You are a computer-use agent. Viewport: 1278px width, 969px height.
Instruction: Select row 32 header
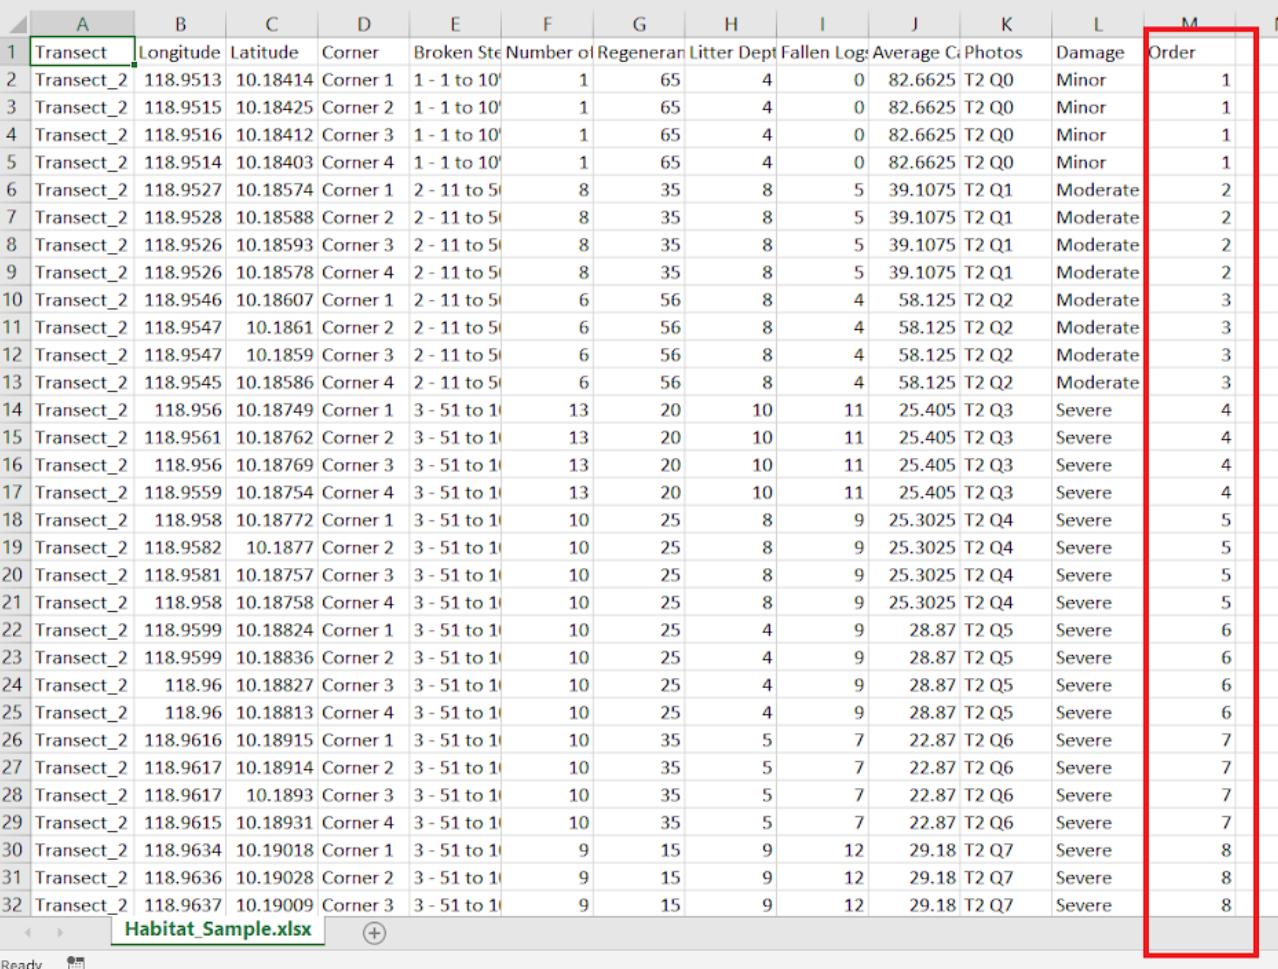tap(15, 905)
